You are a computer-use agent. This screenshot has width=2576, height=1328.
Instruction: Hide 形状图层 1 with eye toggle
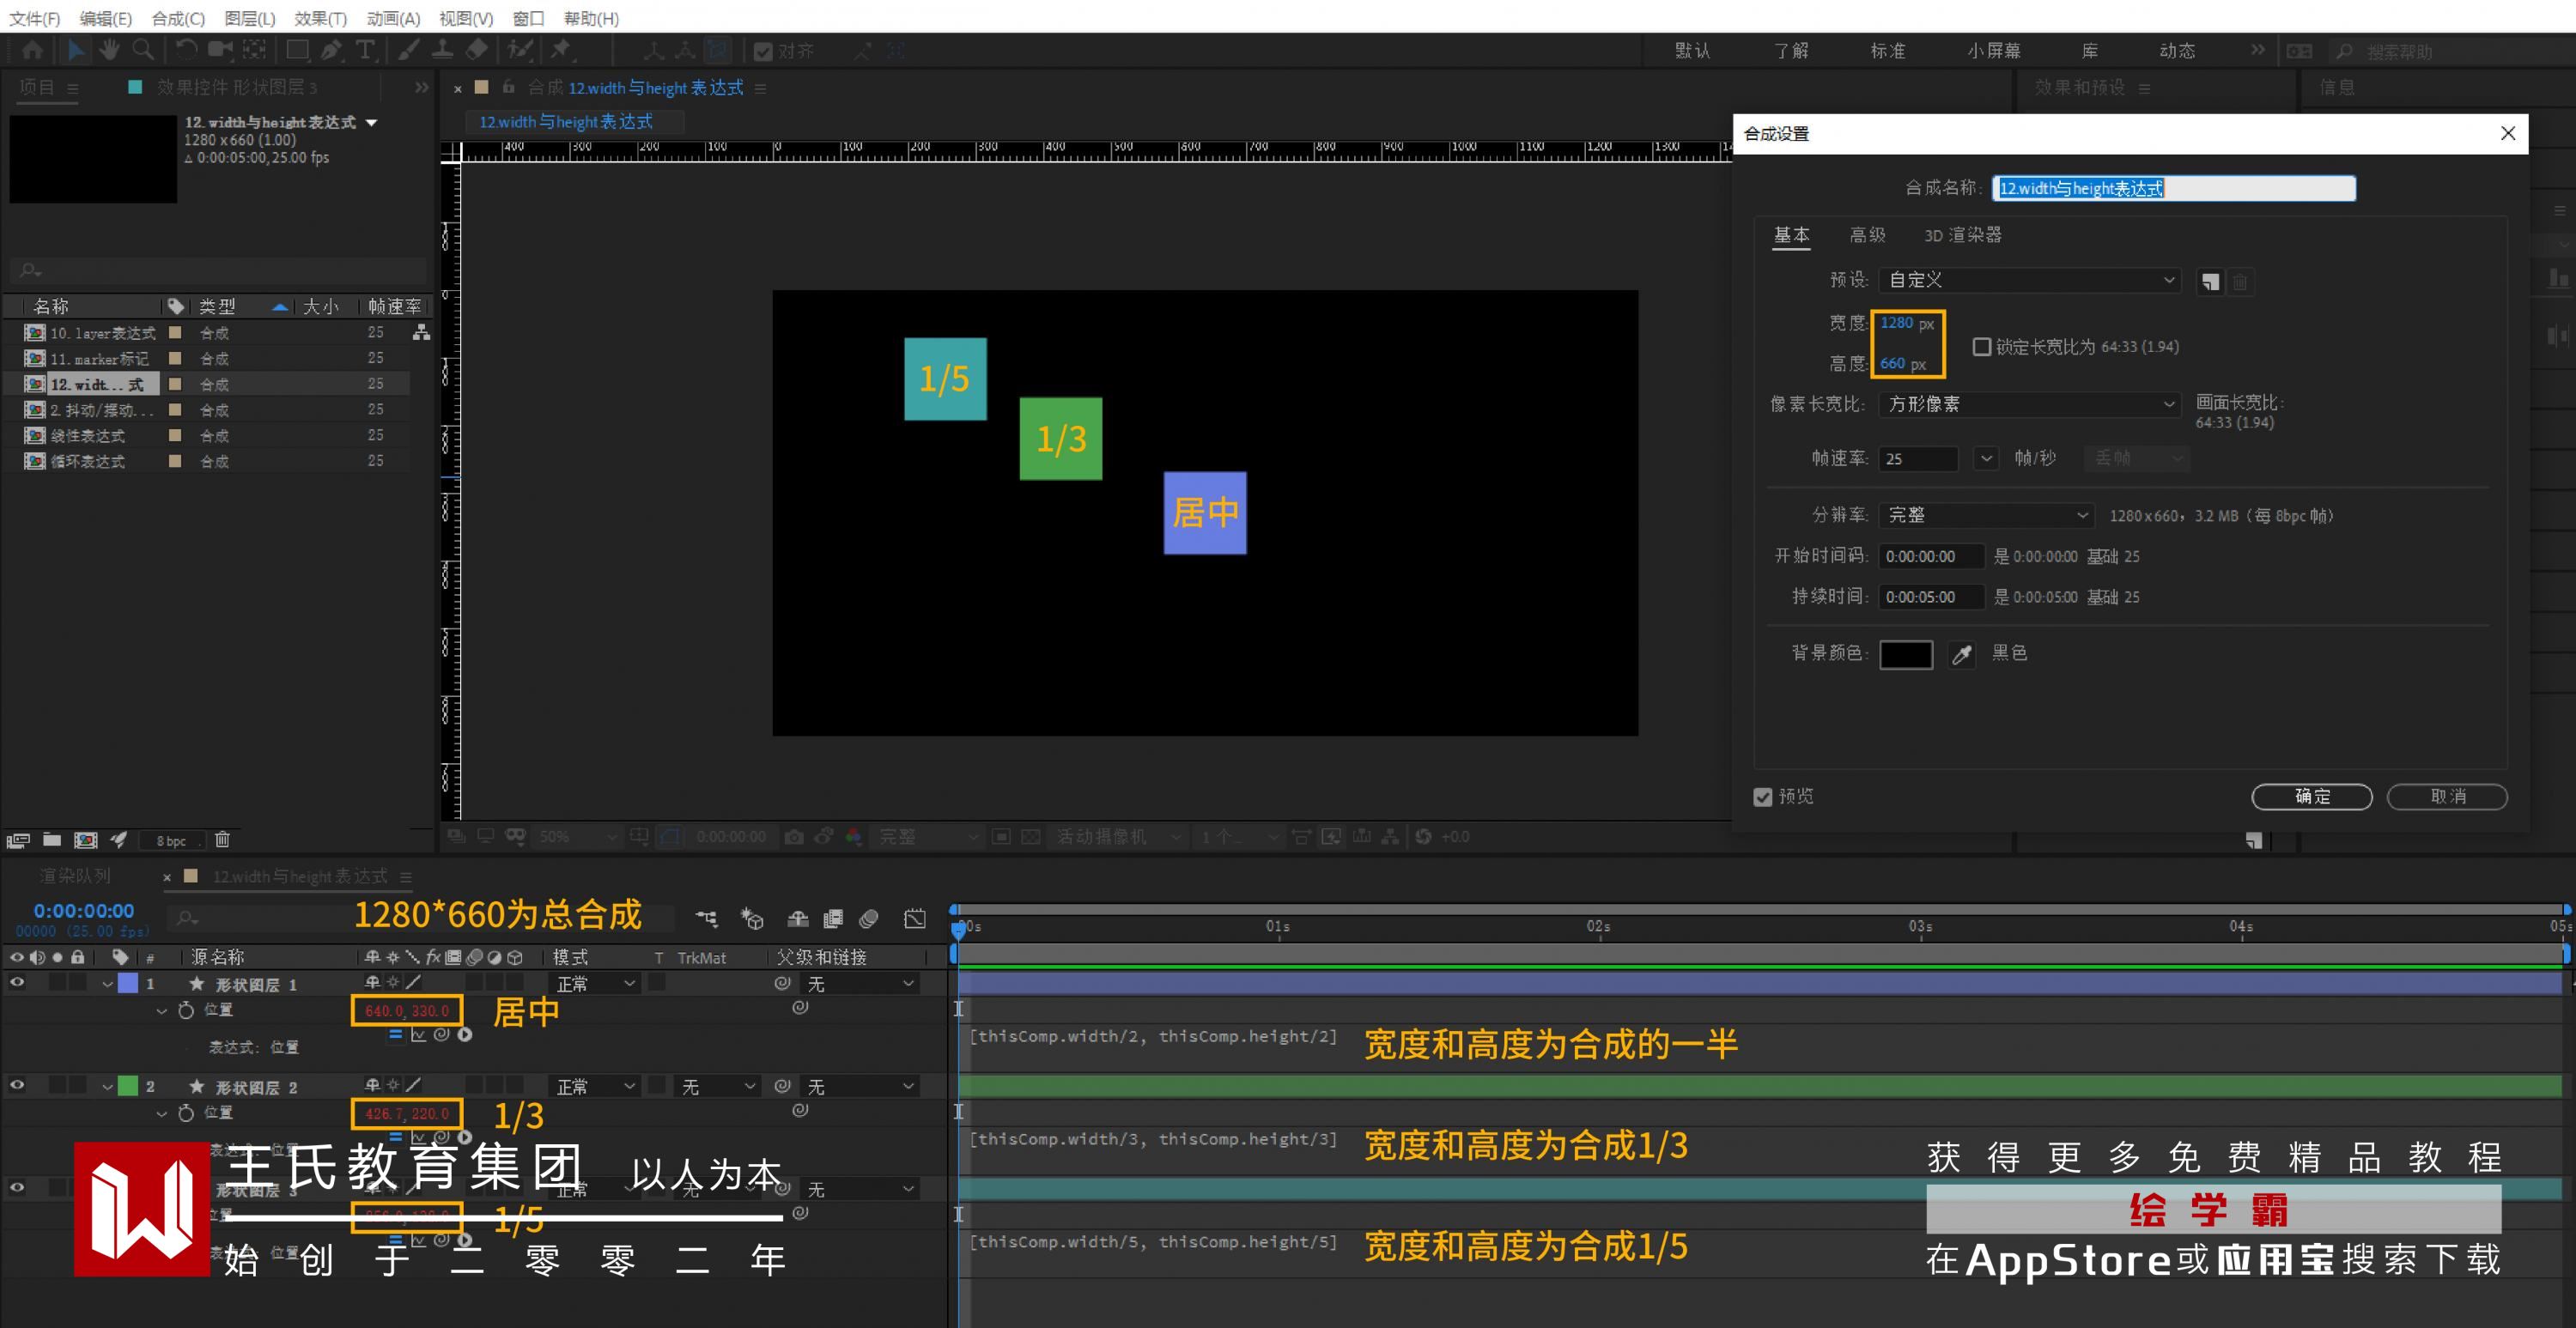pyautogui.click(x=17, y=983)
